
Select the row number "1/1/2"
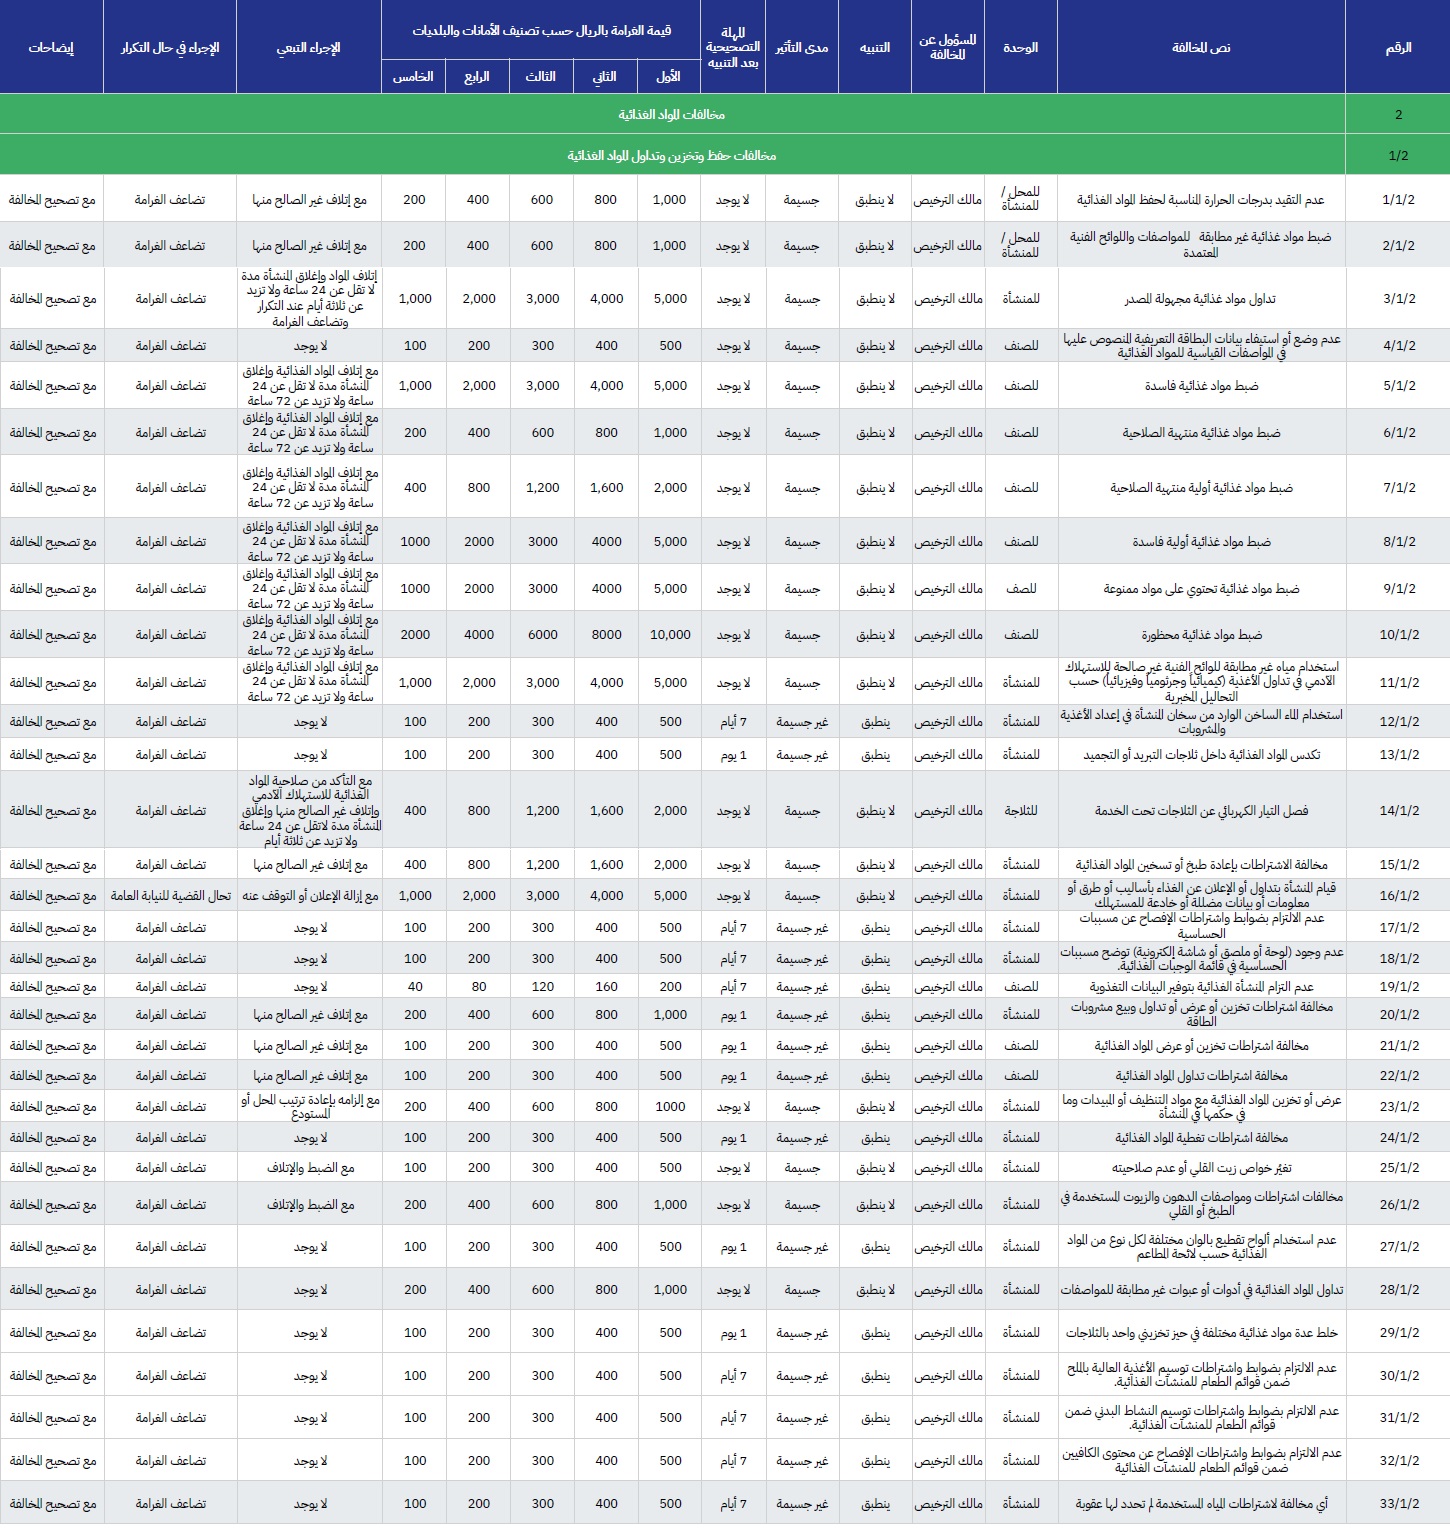point(1398,199)
